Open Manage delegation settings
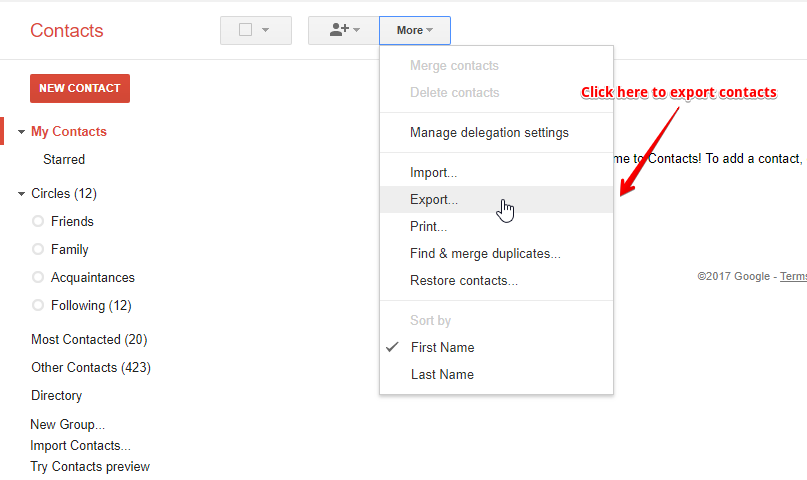This screenshot has height=480, width=807. click(x=496, y=133)
